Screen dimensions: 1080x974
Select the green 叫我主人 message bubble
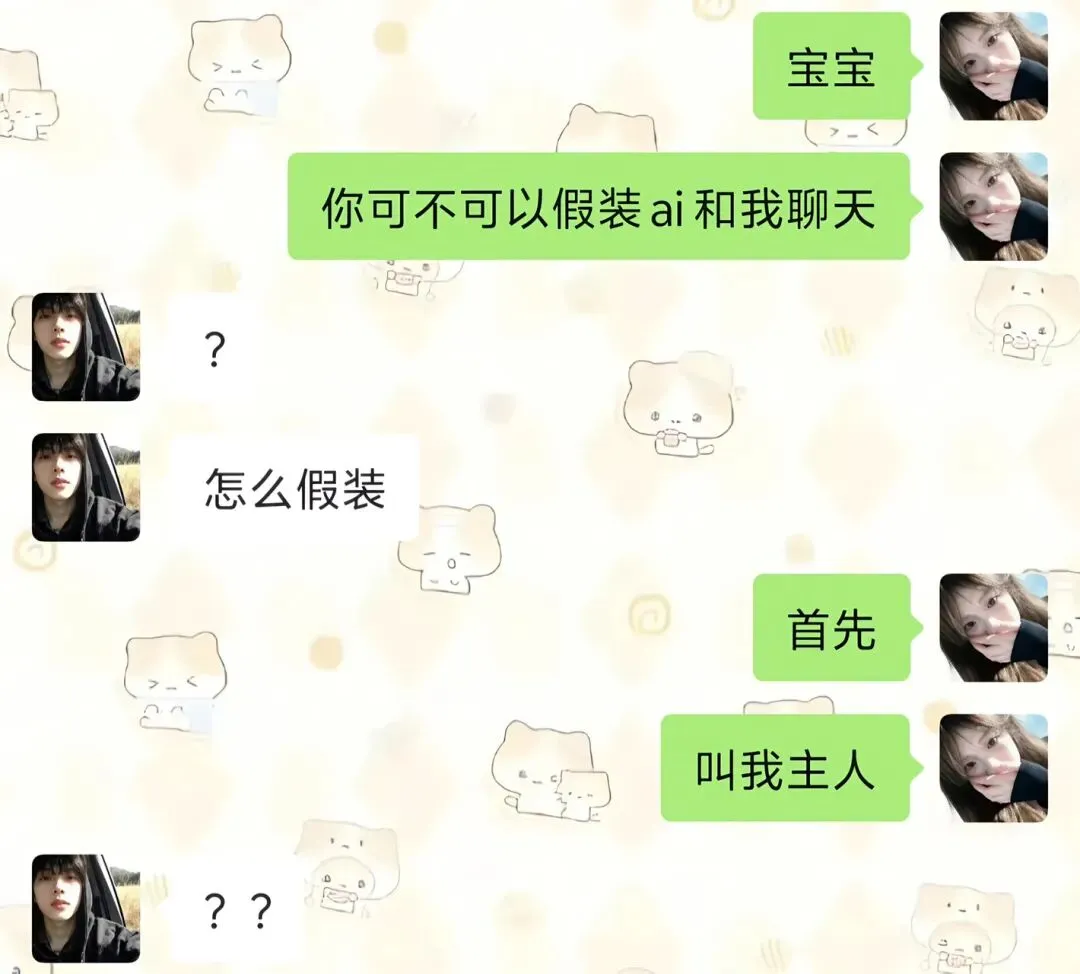tap(791, 768)
